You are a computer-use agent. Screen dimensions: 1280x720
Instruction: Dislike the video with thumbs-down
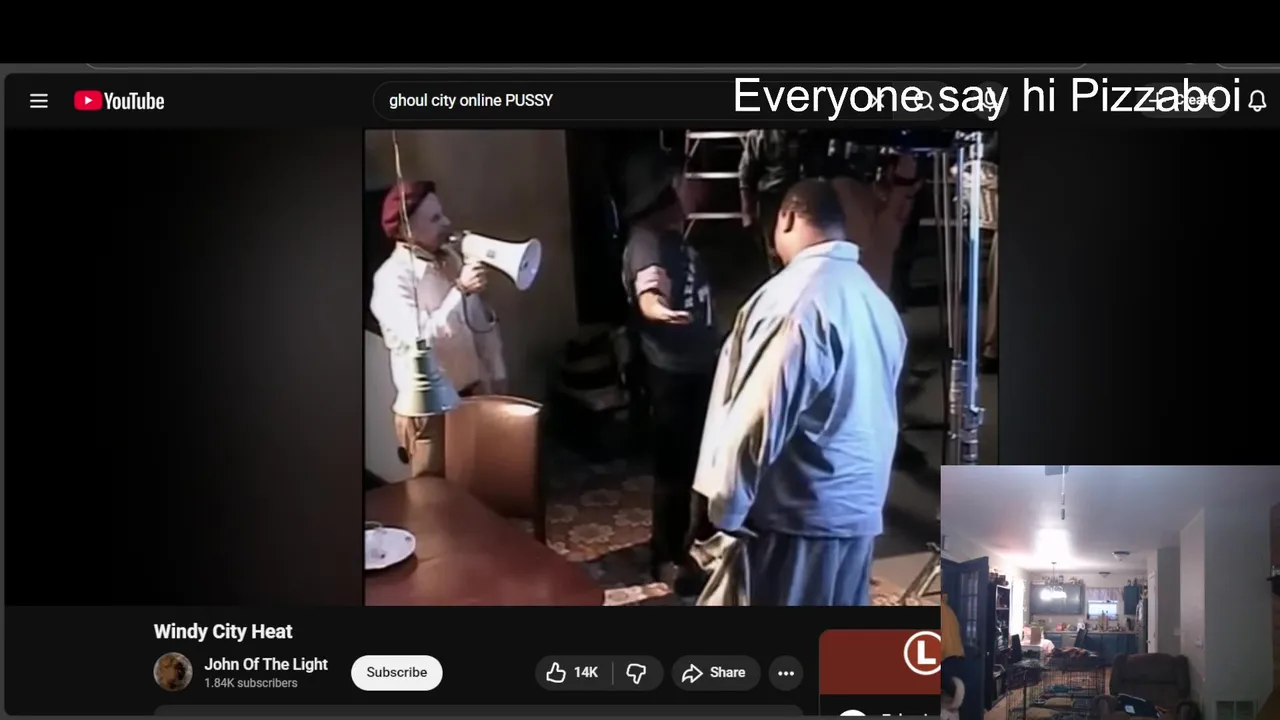coord(636,673)
